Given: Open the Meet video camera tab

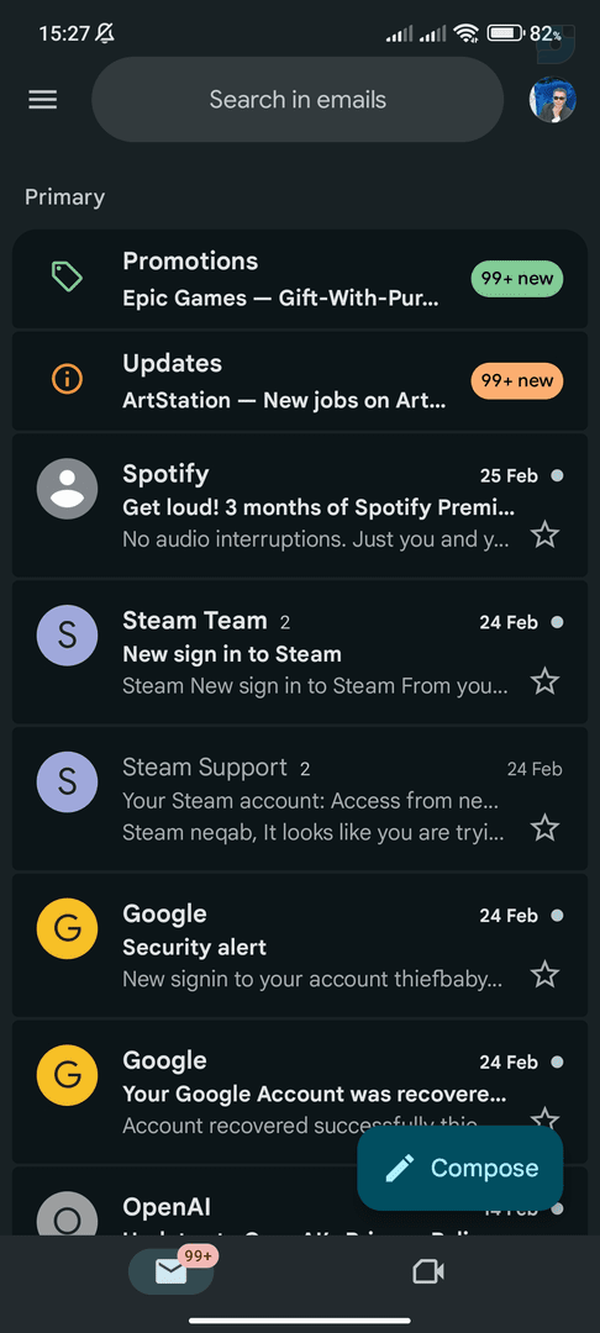Looking at the screenshot, I should [428, 1271].
